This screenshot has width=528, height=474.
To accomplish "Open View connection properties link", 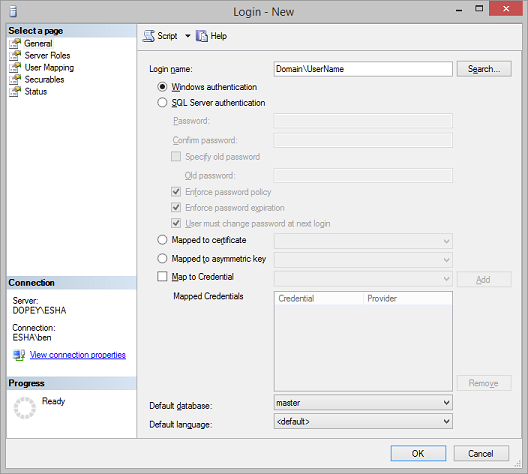I will (78, 355).
